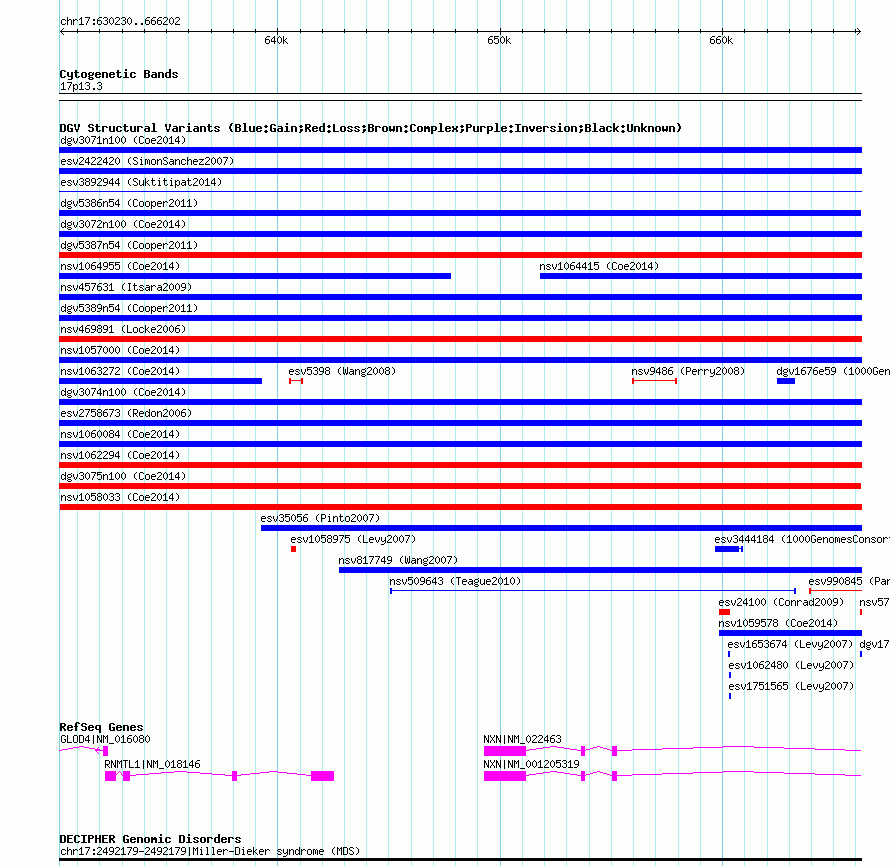Select the esv24100 (Conrad2009) red block
Screen dimensions: 890x866
[x=724, y=612]
